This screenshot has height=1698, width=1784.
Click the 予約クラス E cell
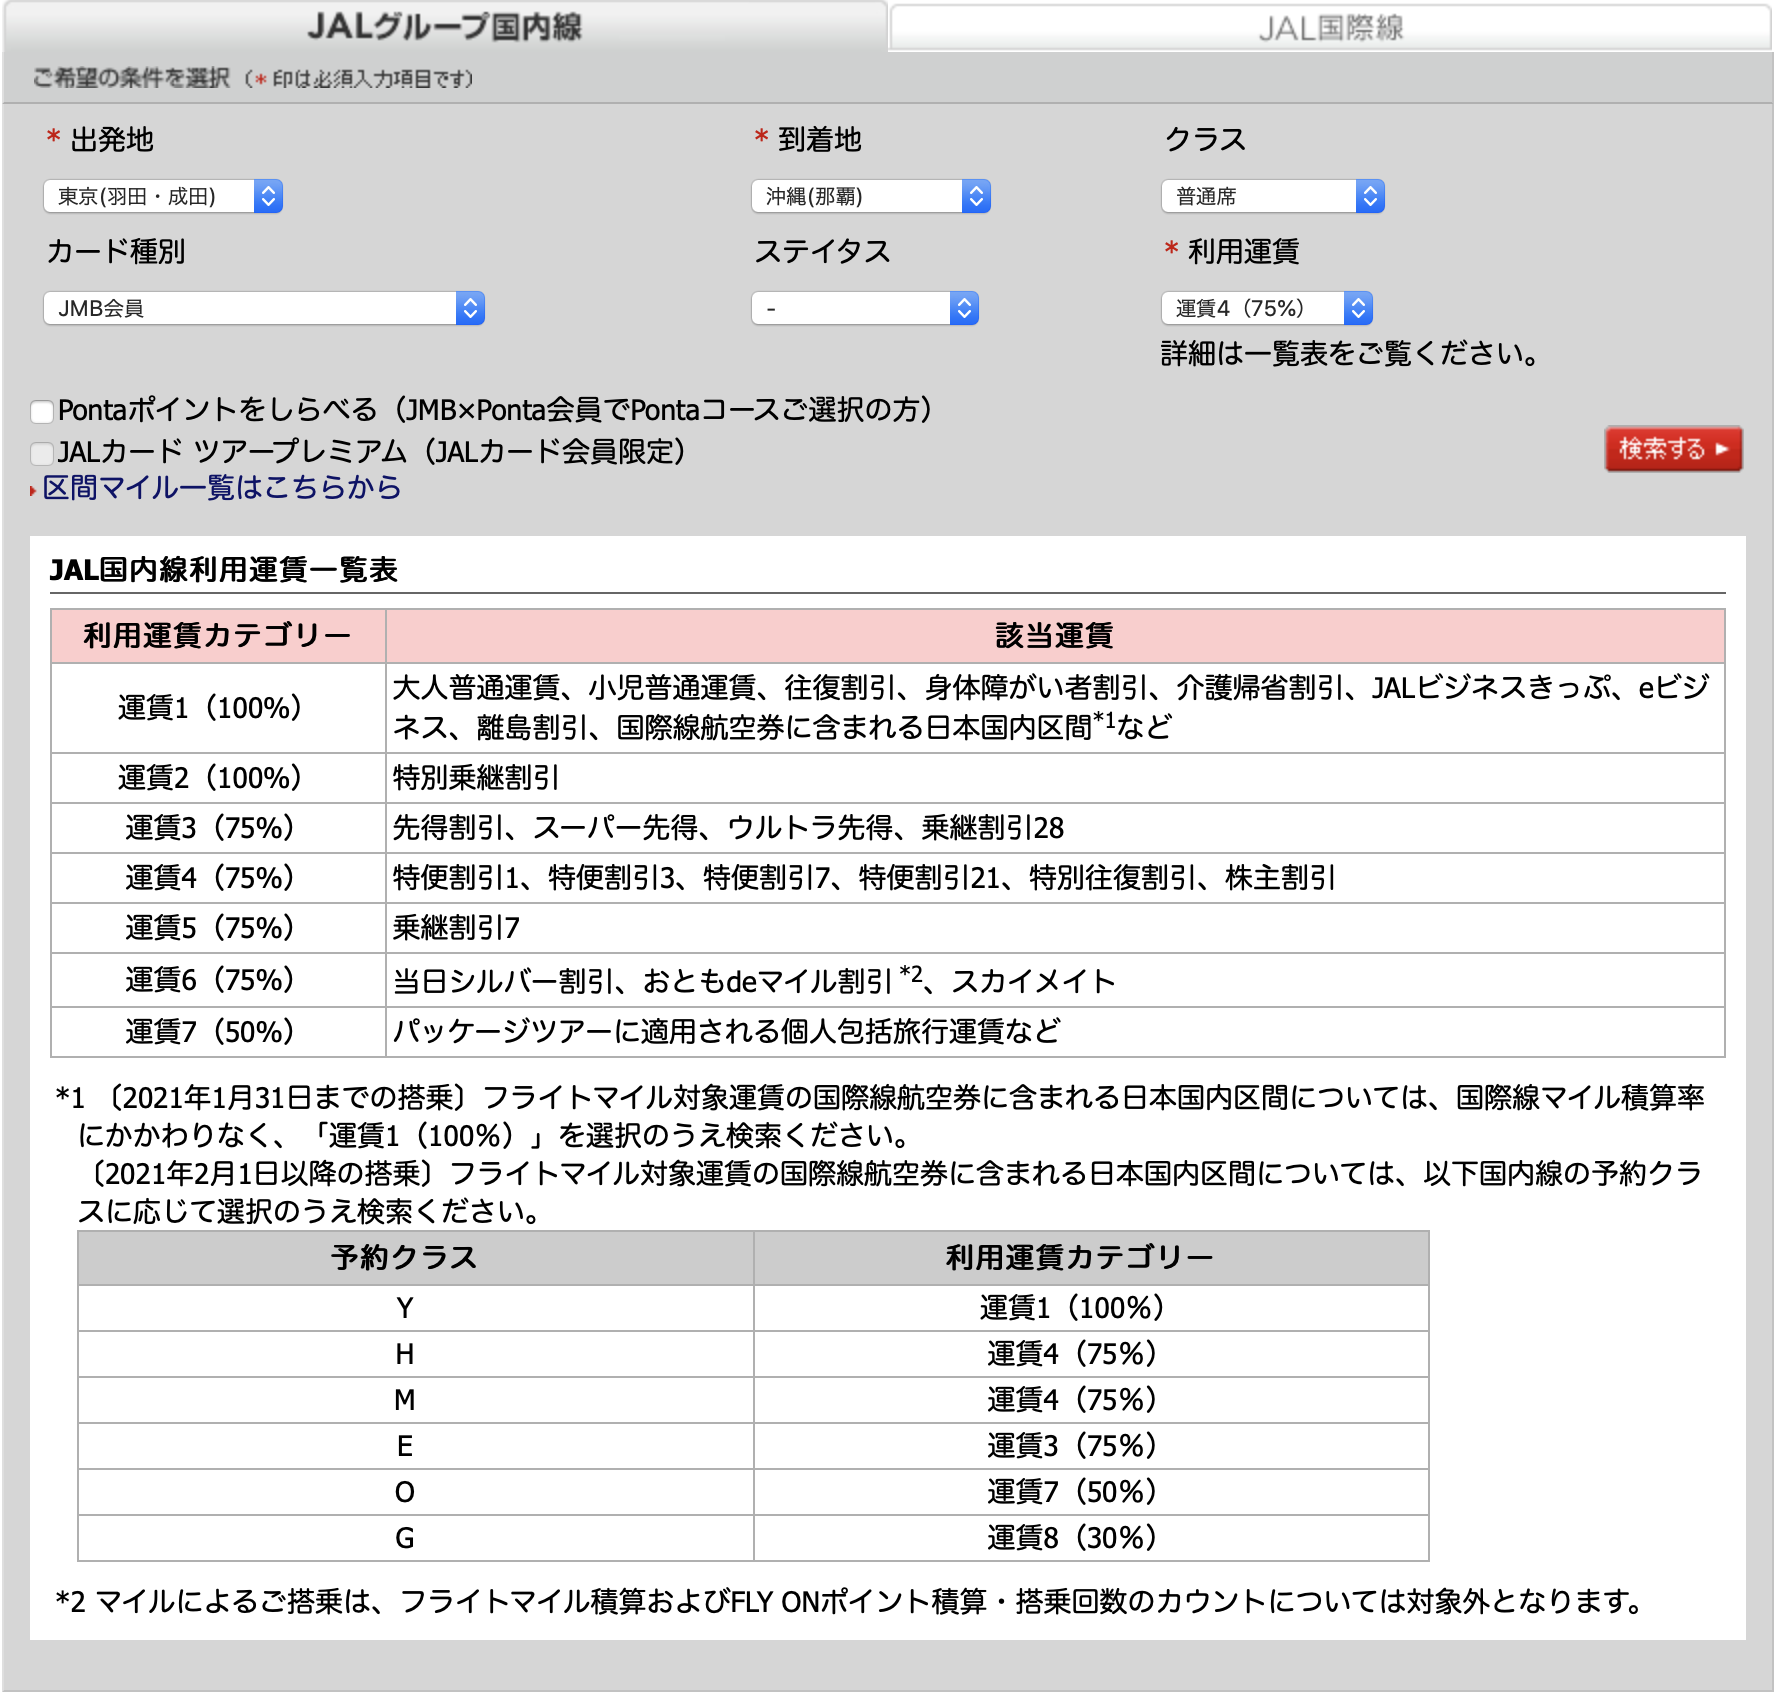(x=415, y=1446)
